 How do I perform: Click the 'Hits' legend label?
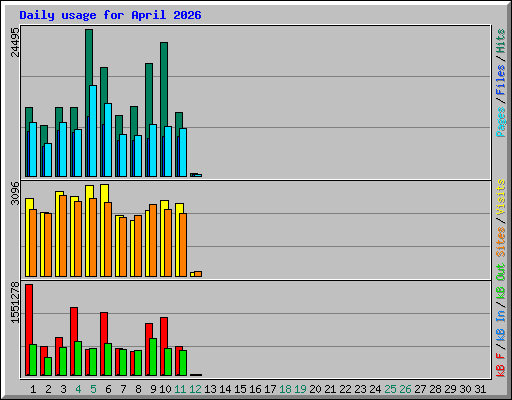pyautogui.click(x=501, y=41)
